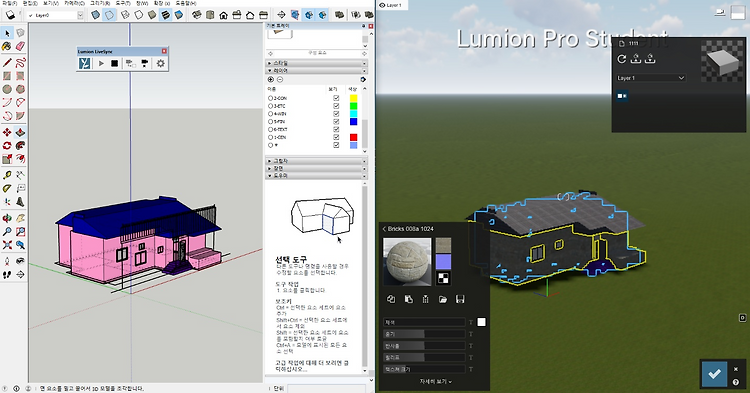Confirm Lumion material changes with checkmark
The height and width of the screenshot is (393, 750).
(715, 373)
